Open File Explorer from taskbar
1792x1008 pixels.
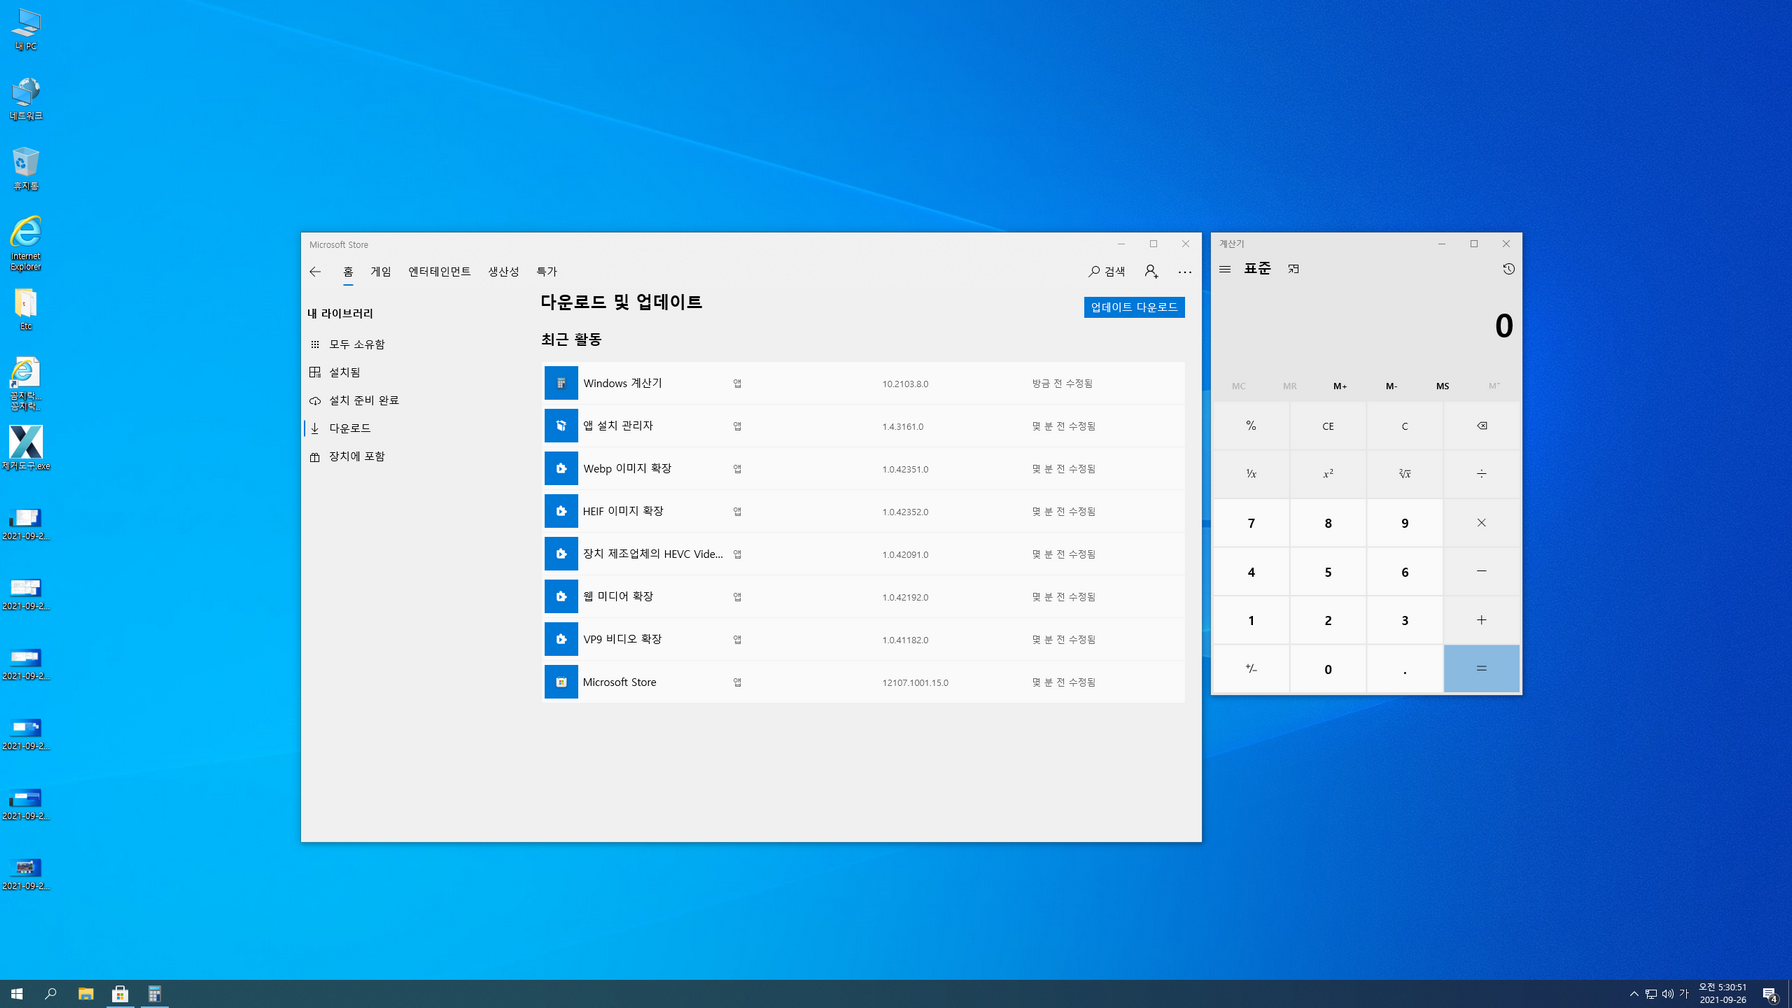pos(86,994)
